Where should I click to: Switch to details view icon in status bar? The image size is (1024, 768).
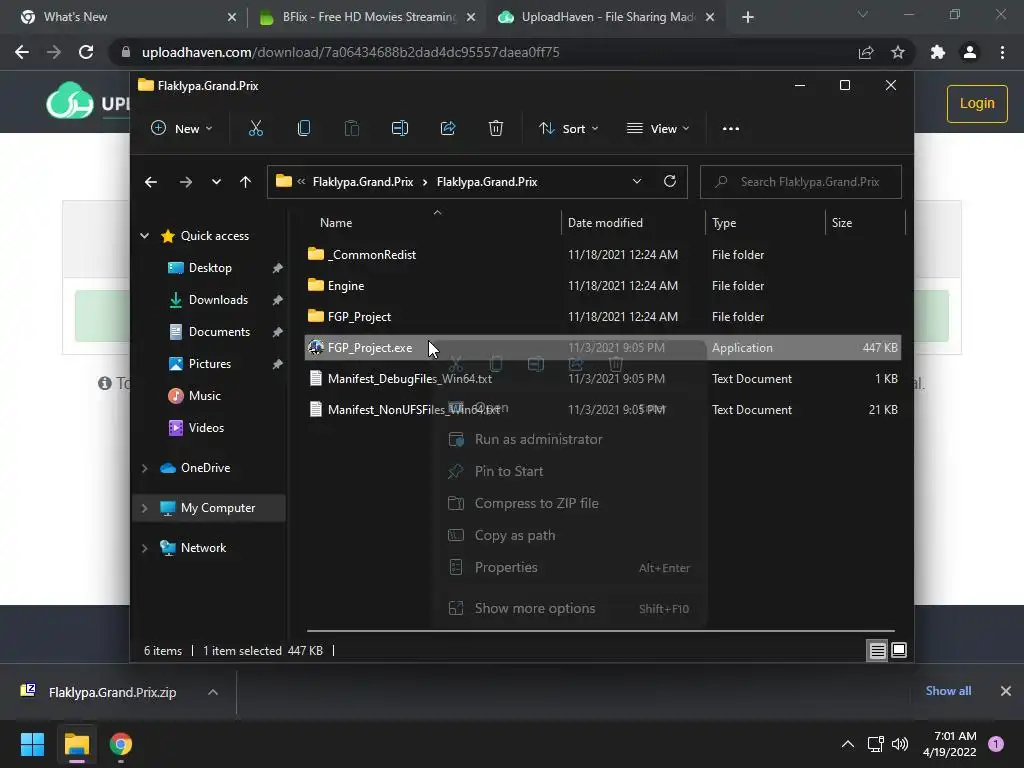[x=877, y=650]
